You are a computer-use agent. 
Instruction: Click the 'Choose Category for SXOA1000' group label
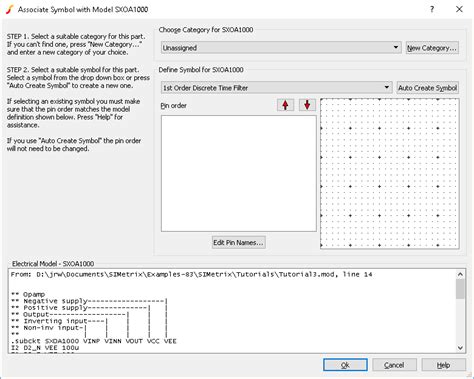206,30
